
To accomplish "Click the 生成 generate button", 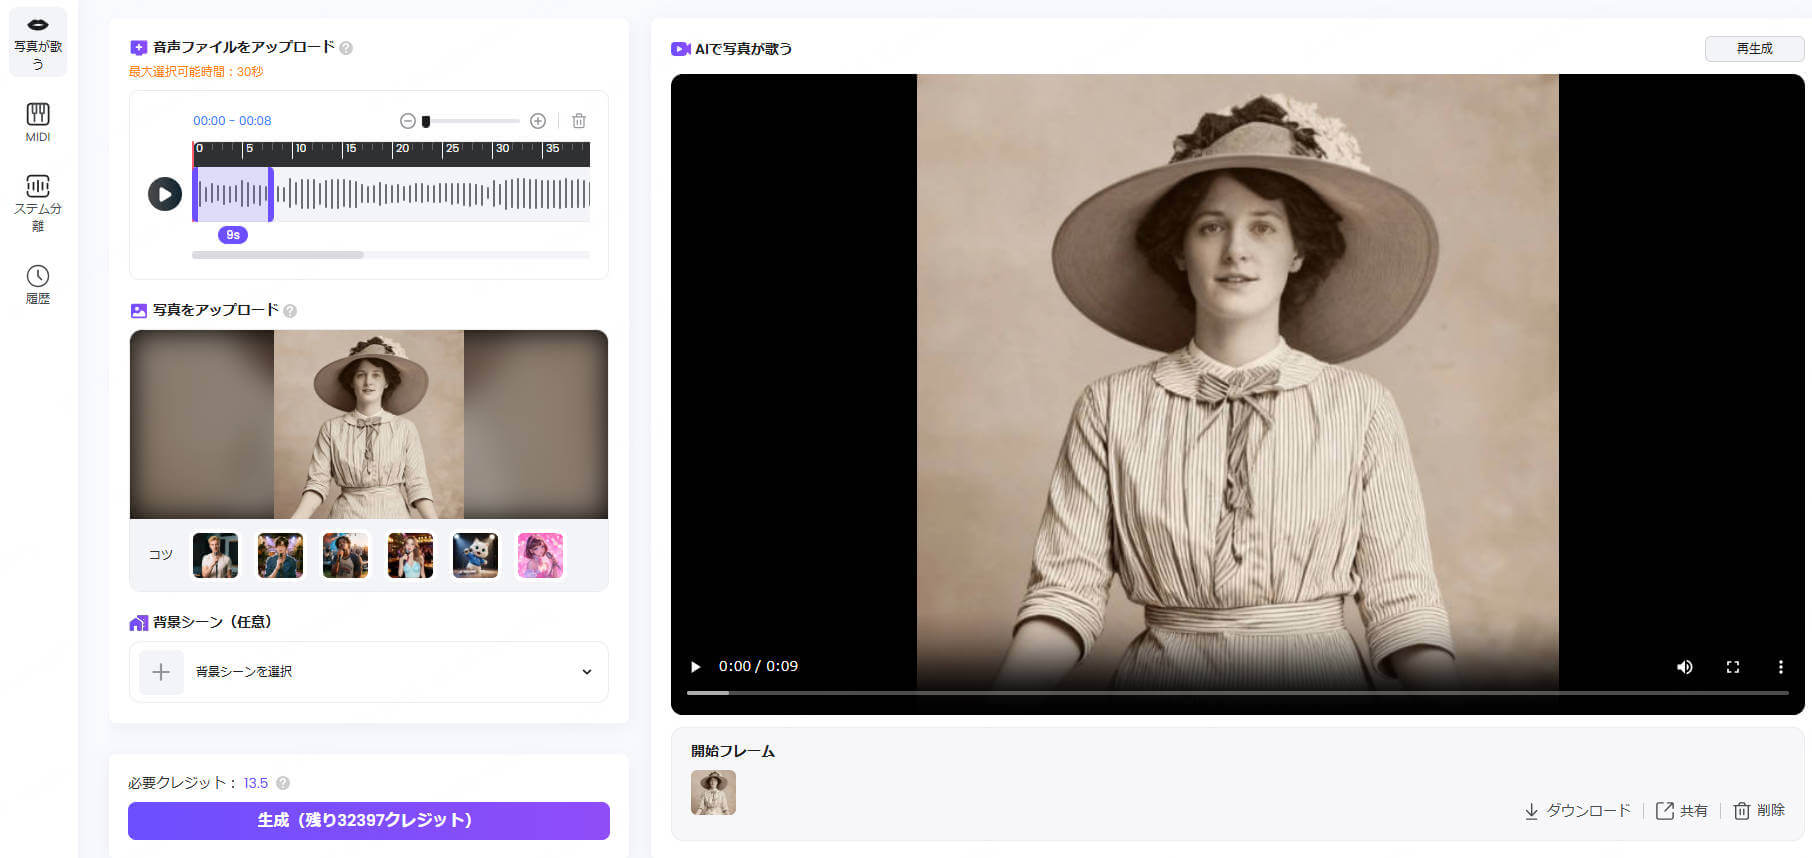I will click(369, 821).
